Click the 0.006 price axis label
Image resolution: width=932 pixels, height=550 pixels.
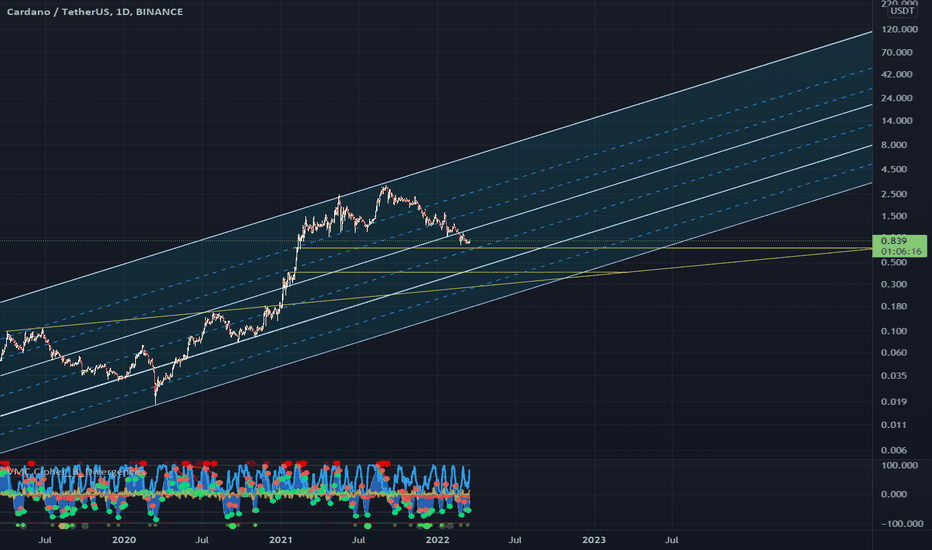tap(895, 451)
